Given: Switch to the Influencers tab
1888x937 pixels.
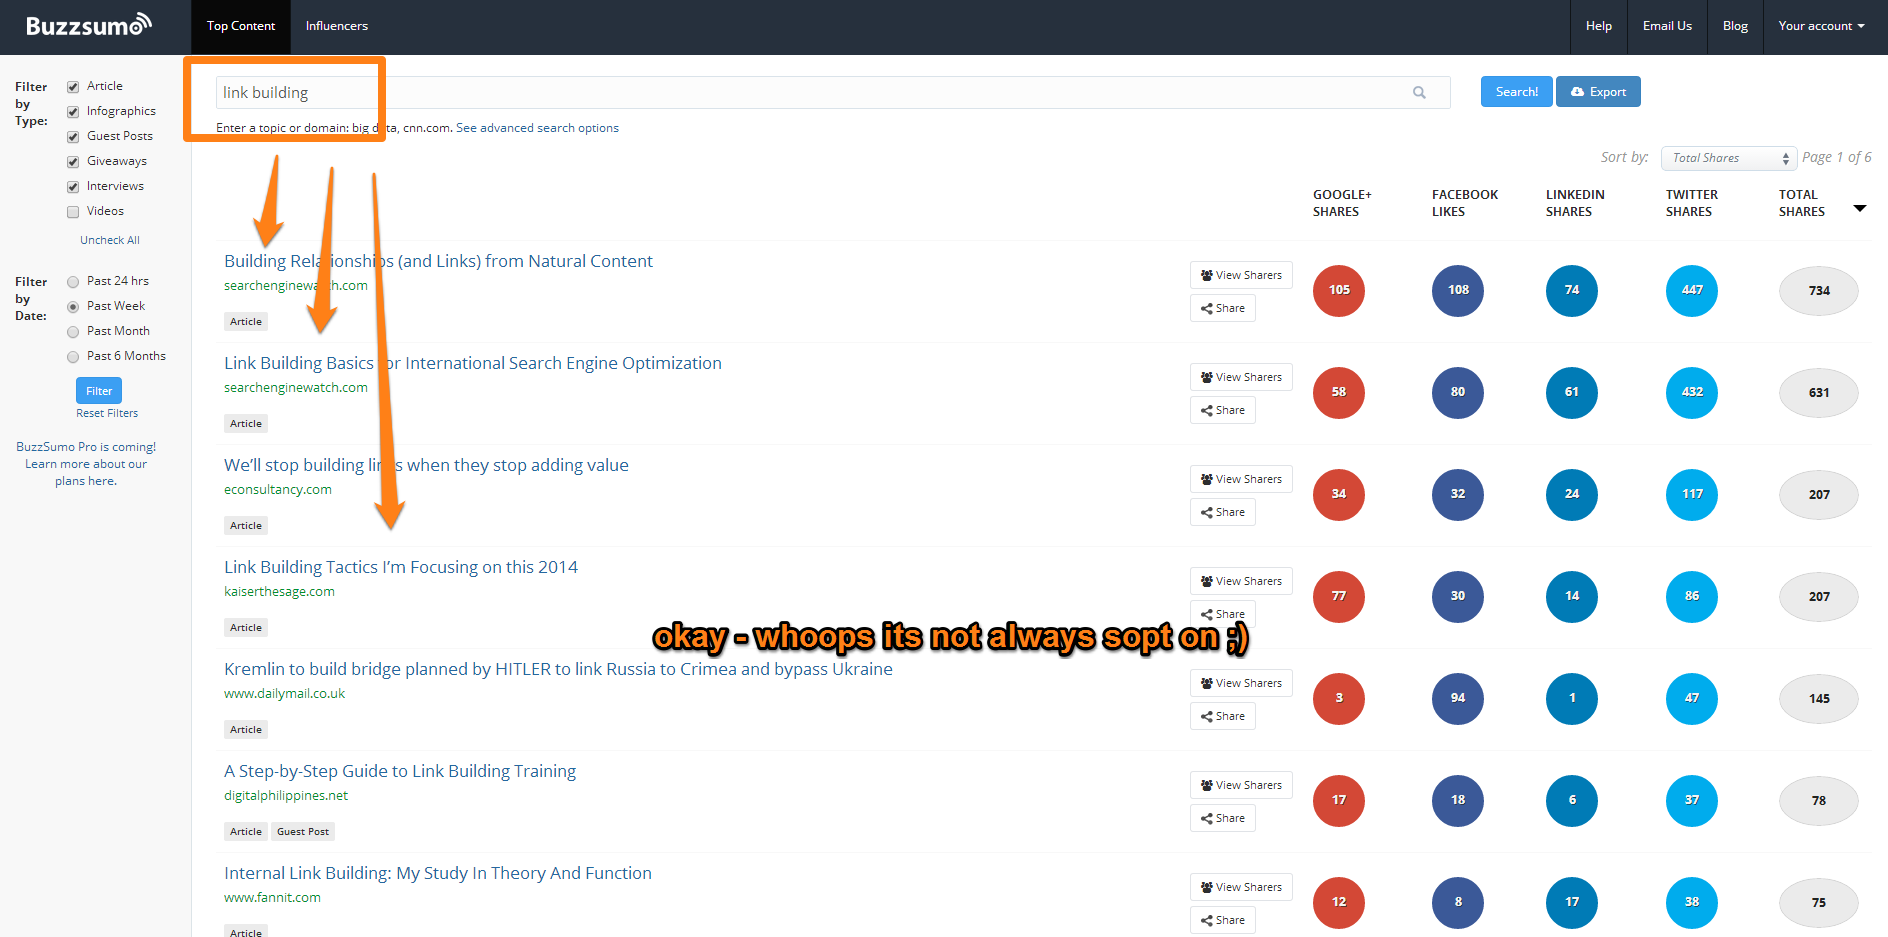Looking at the screenshot, I should (x=336, y=26).
